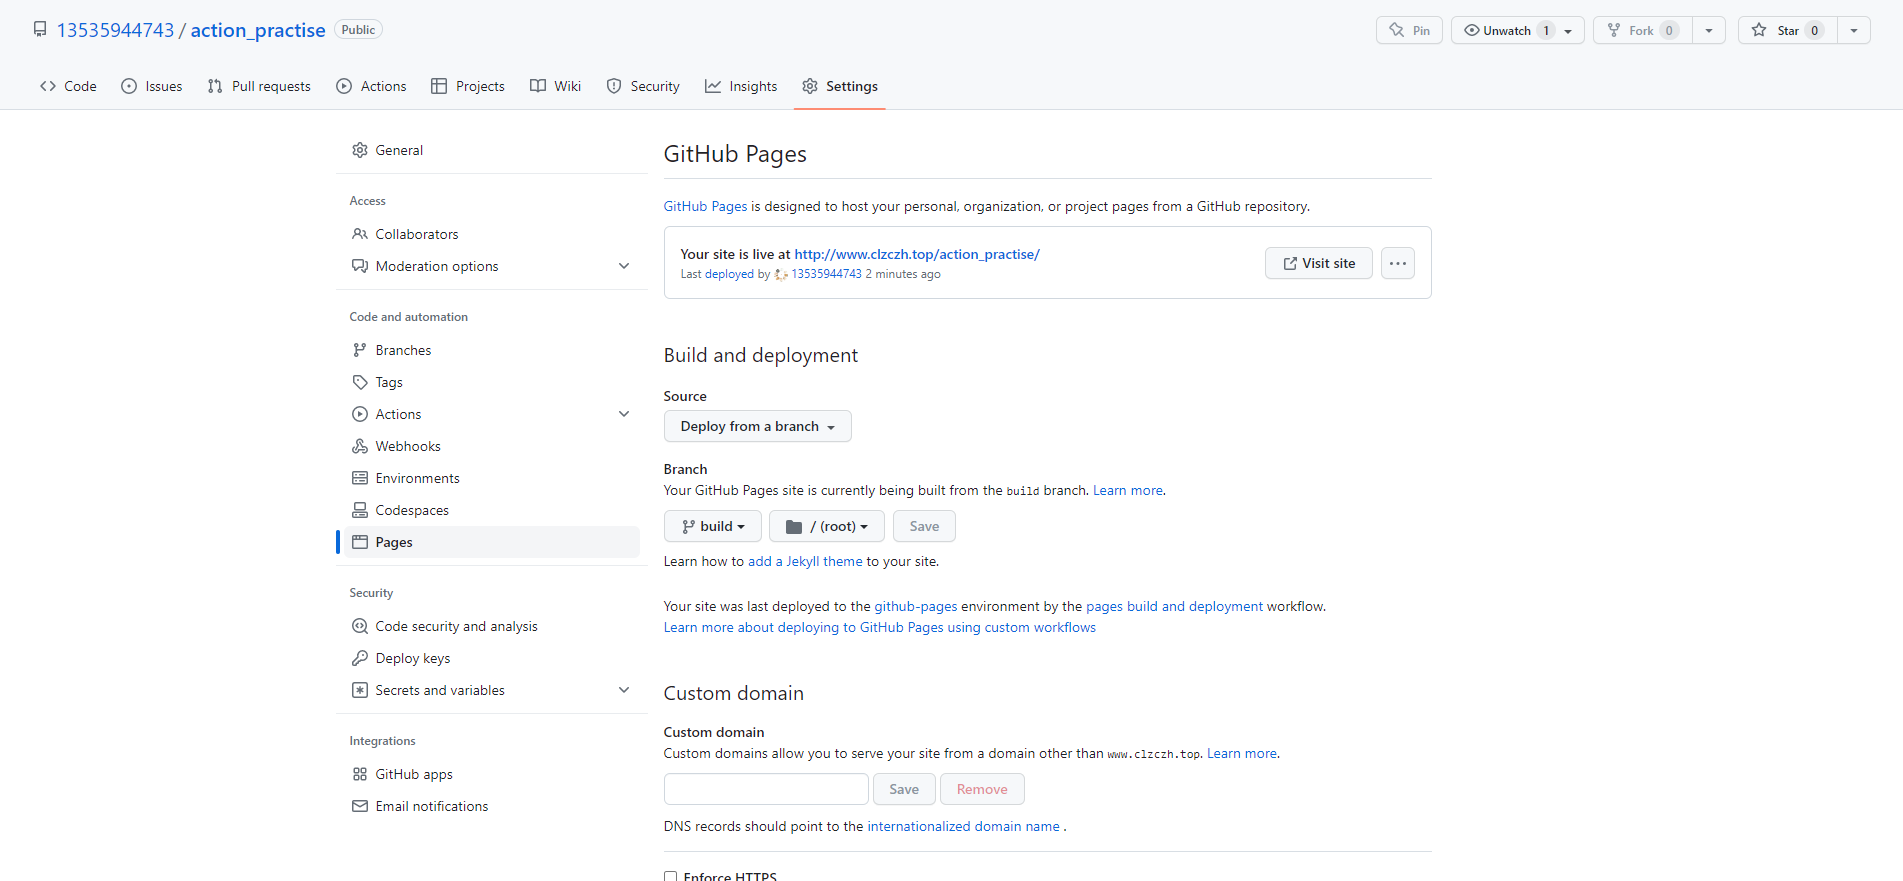This screenshot has width=1903, height=881.
Task: Click the Security shield icon in top nav
Action: click(614, 86)
